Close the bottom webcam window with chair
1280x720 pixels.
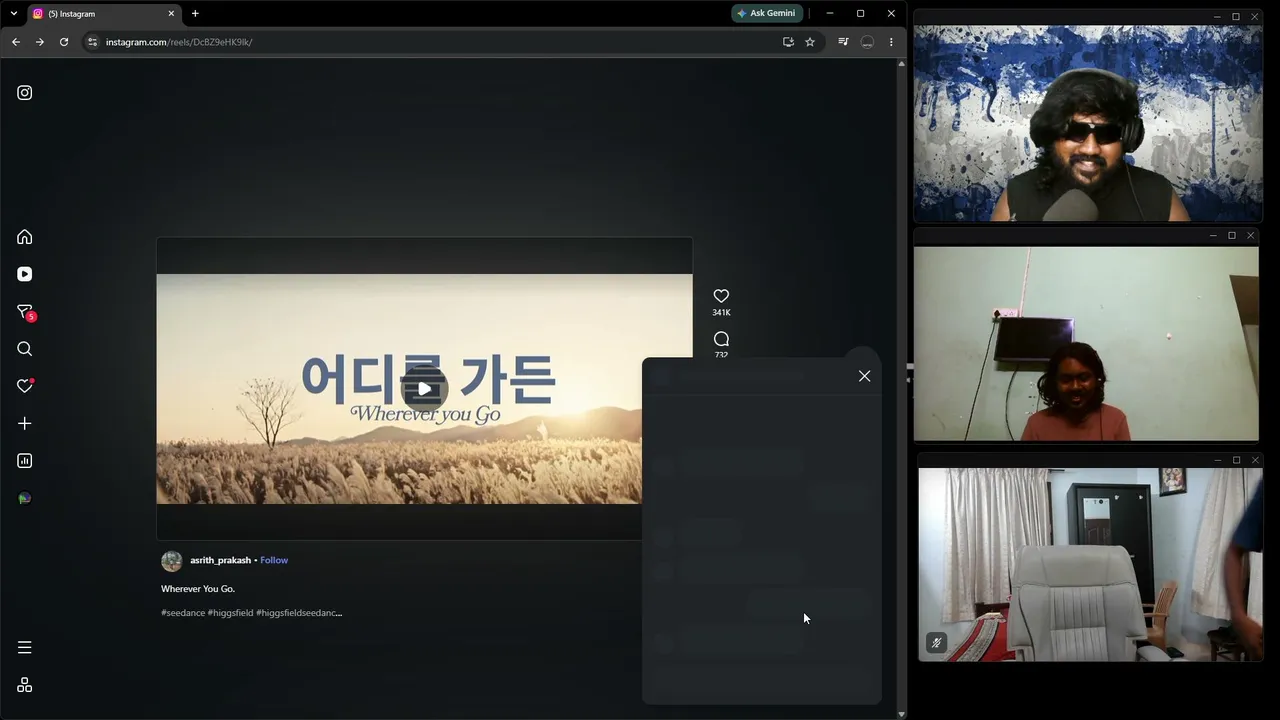point(1254,460)
